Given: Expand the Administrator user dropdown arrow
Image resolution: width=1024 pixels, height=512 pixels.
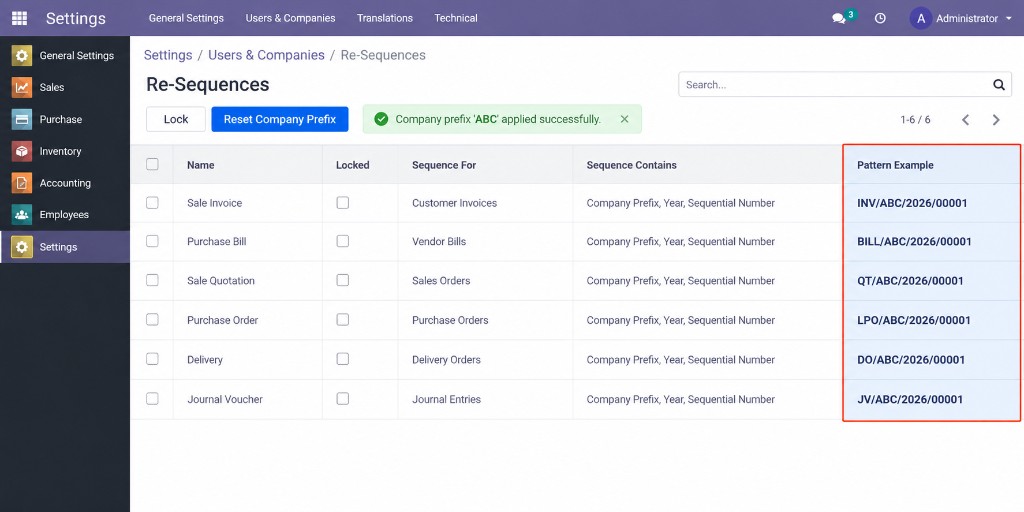Looking at the screenshot, I should point(1009,19).
